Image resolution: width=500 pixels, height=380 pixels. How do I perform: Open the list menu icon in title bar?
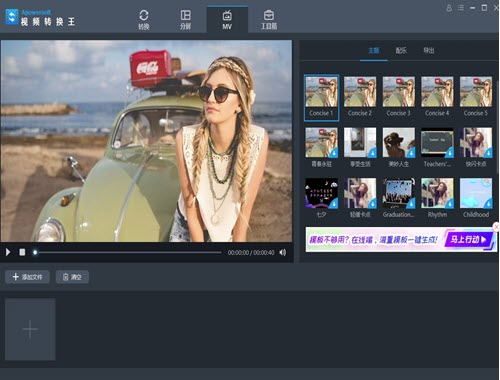(461, 8)
